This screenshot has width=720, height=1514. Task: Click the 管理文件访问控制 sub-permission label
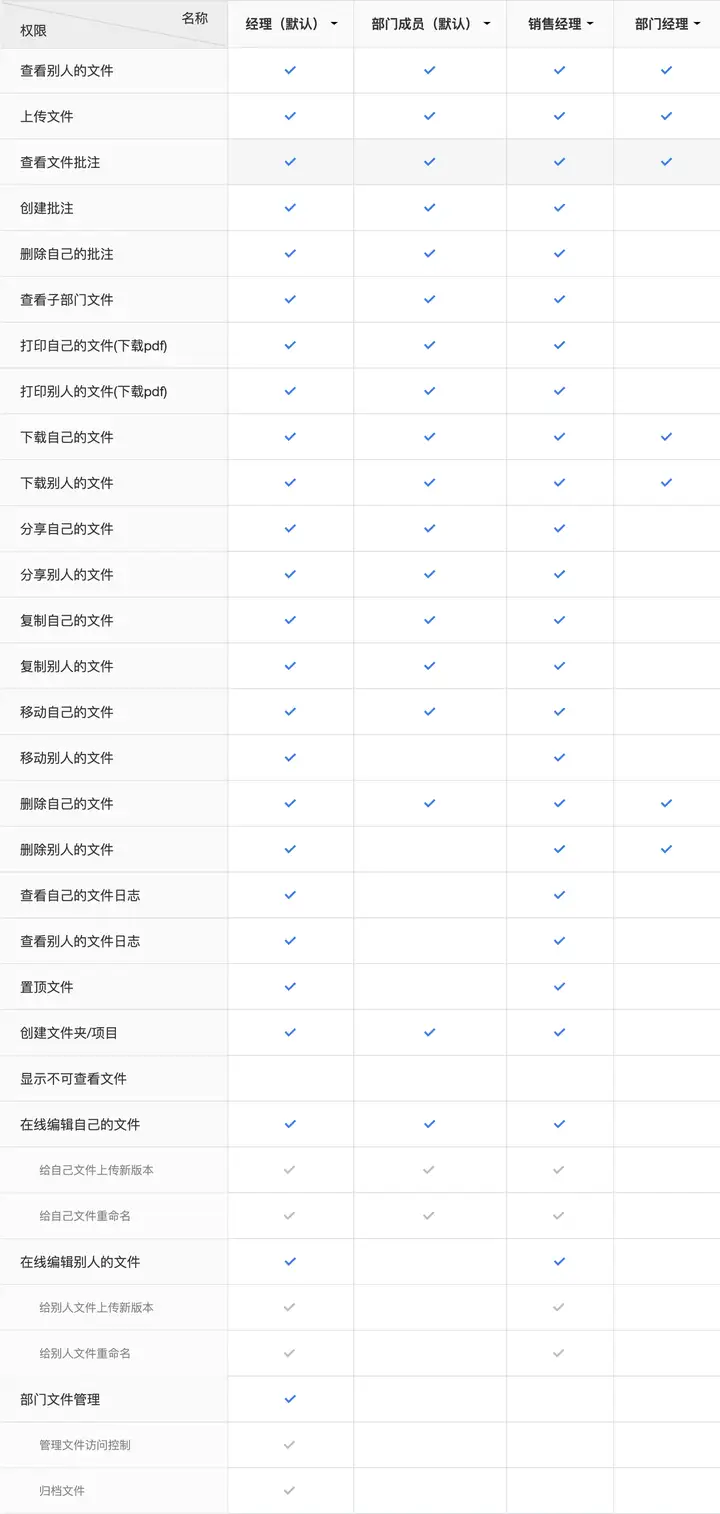click(85, 1445)
